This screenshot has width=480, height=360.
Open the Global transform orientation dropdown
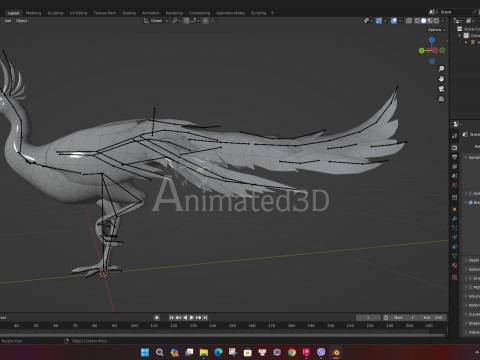(156, 21)
